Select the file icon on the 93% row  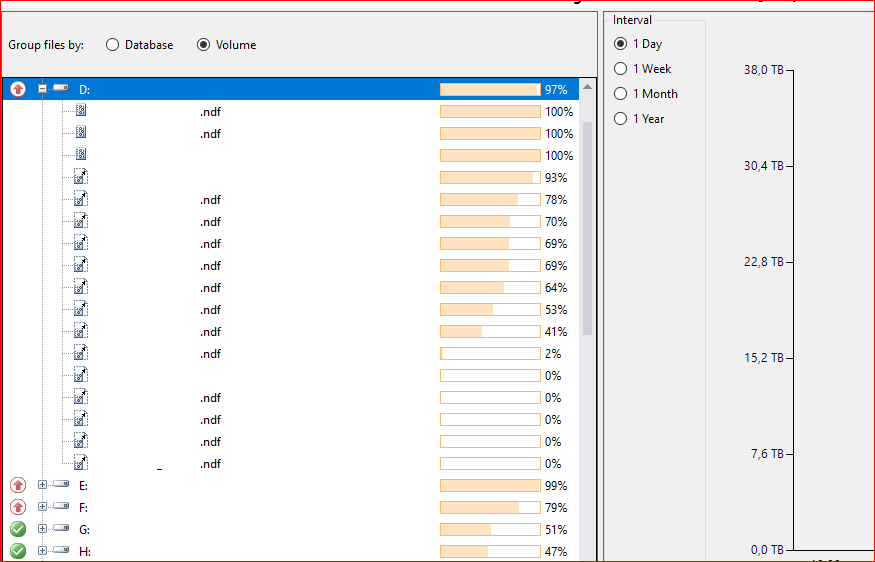[81, 177]
